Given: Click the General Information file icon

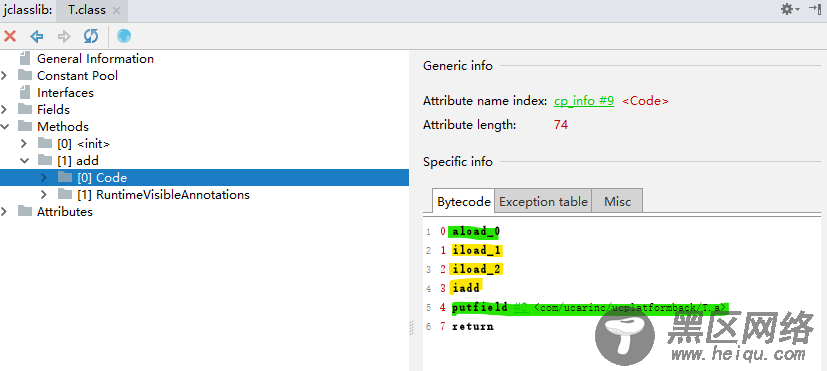Looking at the screenshot, I should click(25, 58).
